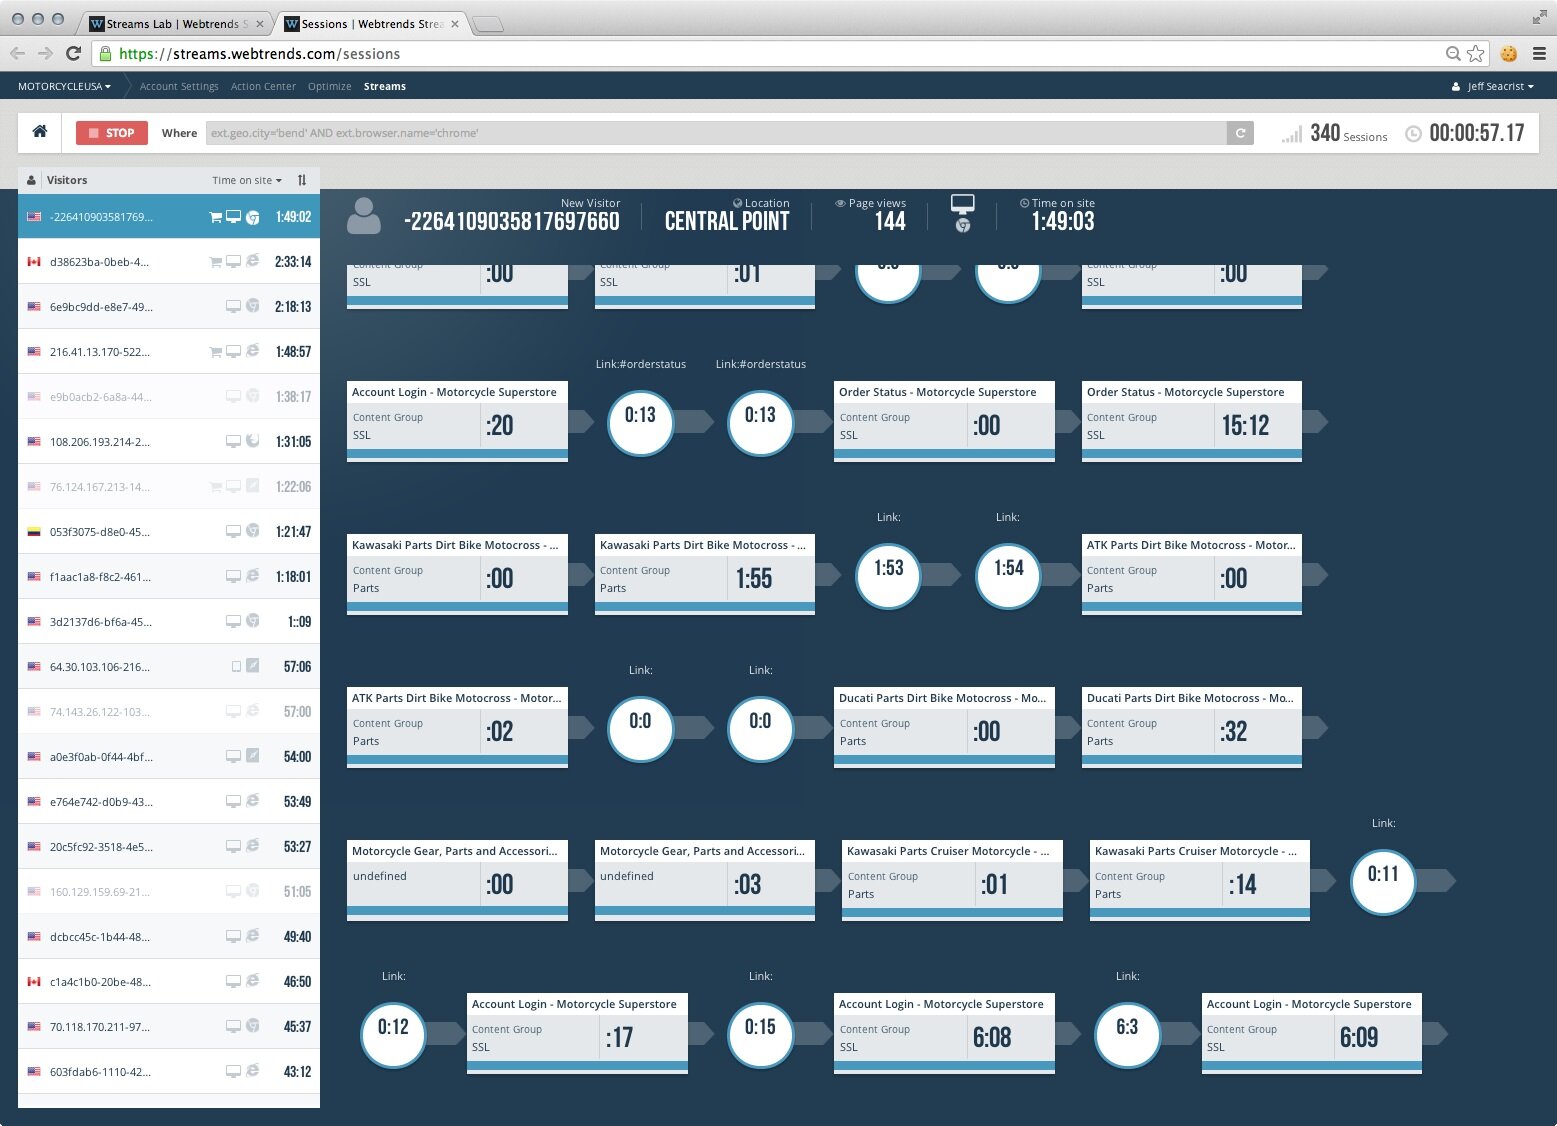Click the shopping cart icon on the selected visitor
Image resolution: width=1557 pixels, height=1126 pixels.
(x=215, y=217)
